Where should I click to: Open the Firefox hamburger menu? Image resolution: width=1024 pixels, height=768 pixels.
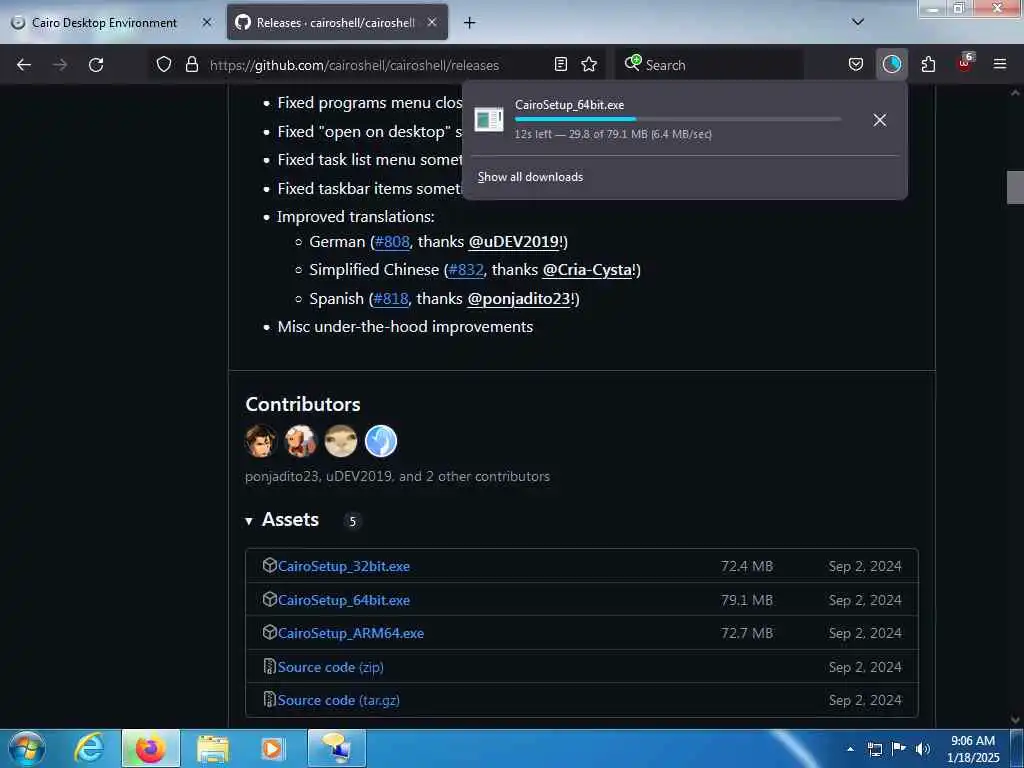(1000, 64)
